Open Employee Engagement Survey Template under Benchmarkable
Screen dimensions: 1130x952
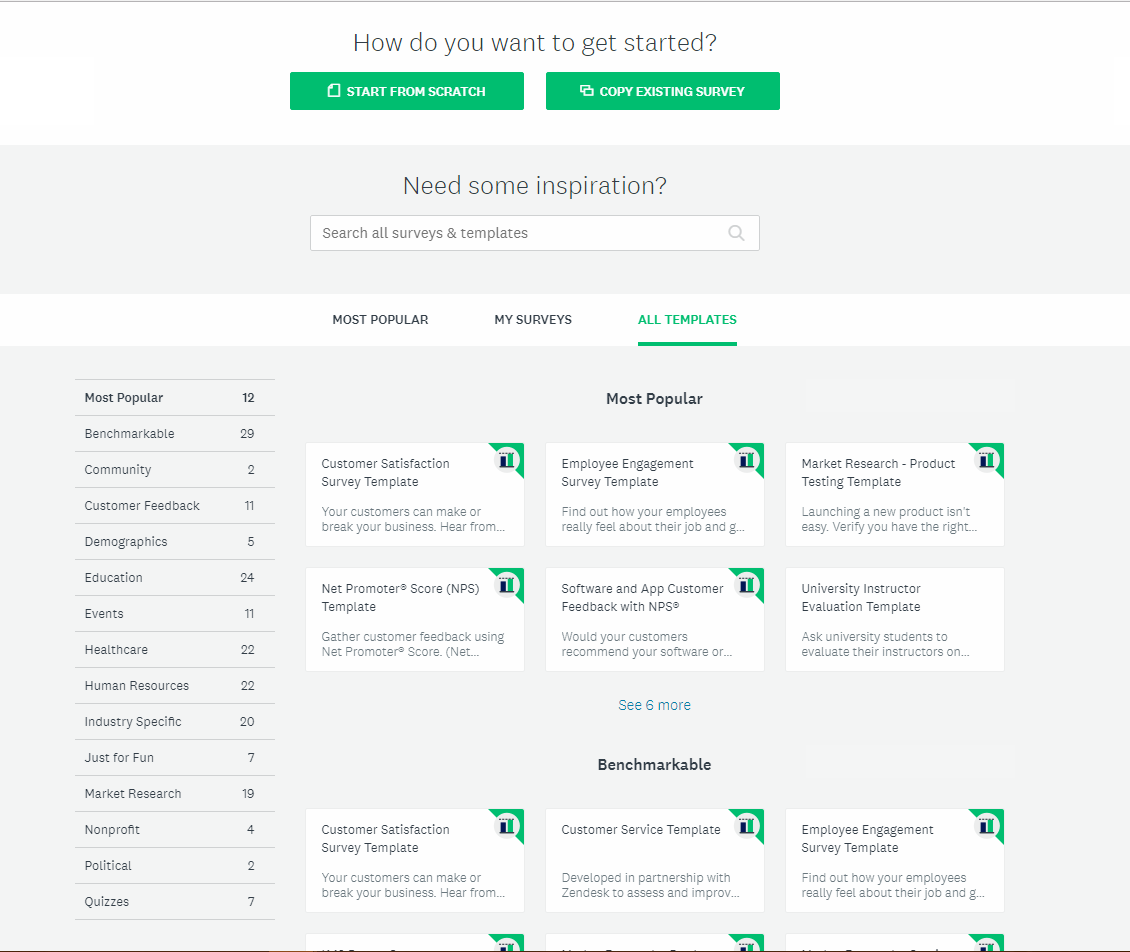click(895, 860)
